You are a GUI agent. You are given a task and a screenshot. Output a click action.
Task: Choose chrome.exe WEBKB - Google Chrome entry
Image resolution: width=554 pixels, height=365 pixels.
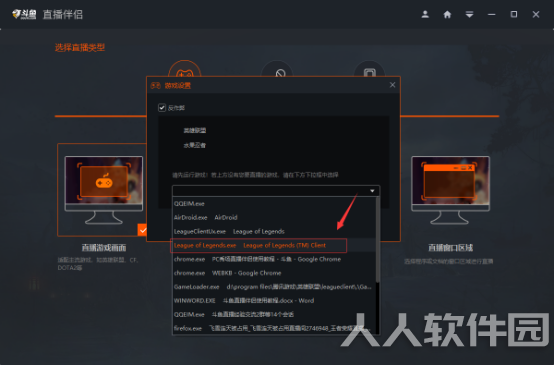click(274, 273)
